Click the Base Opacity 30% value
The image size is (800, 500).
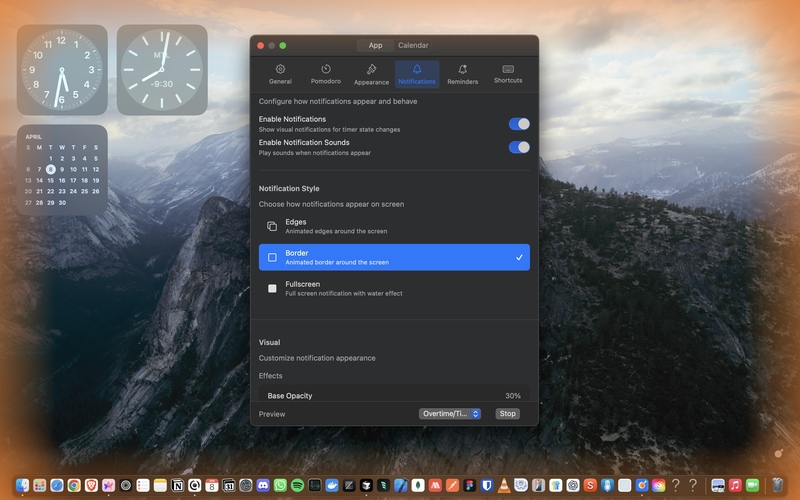pyautogui.click(x=513, y=396)
